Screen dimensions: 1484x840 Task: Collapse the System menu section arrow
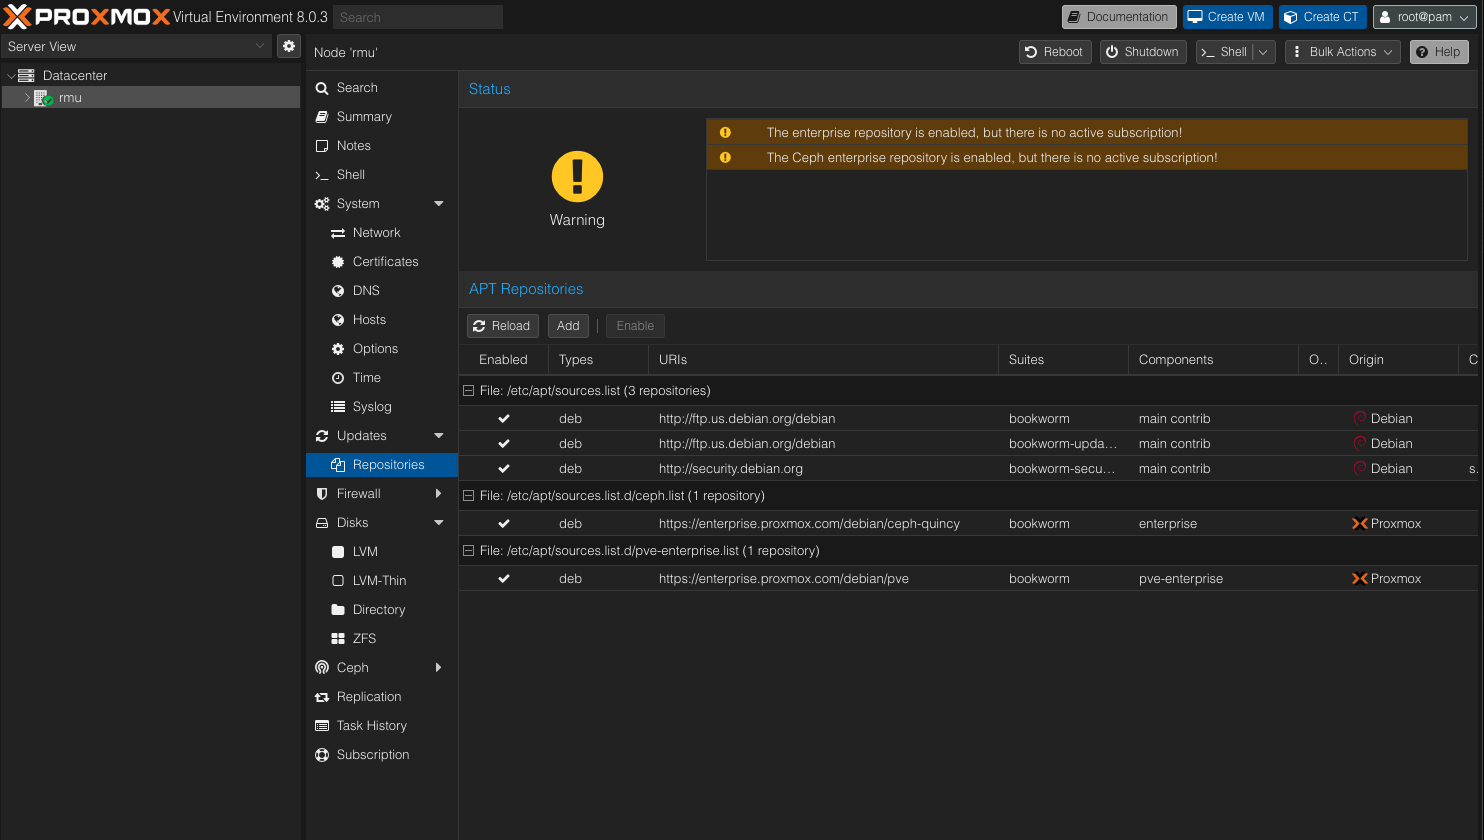pyautogui.click(x=439, y=204)
